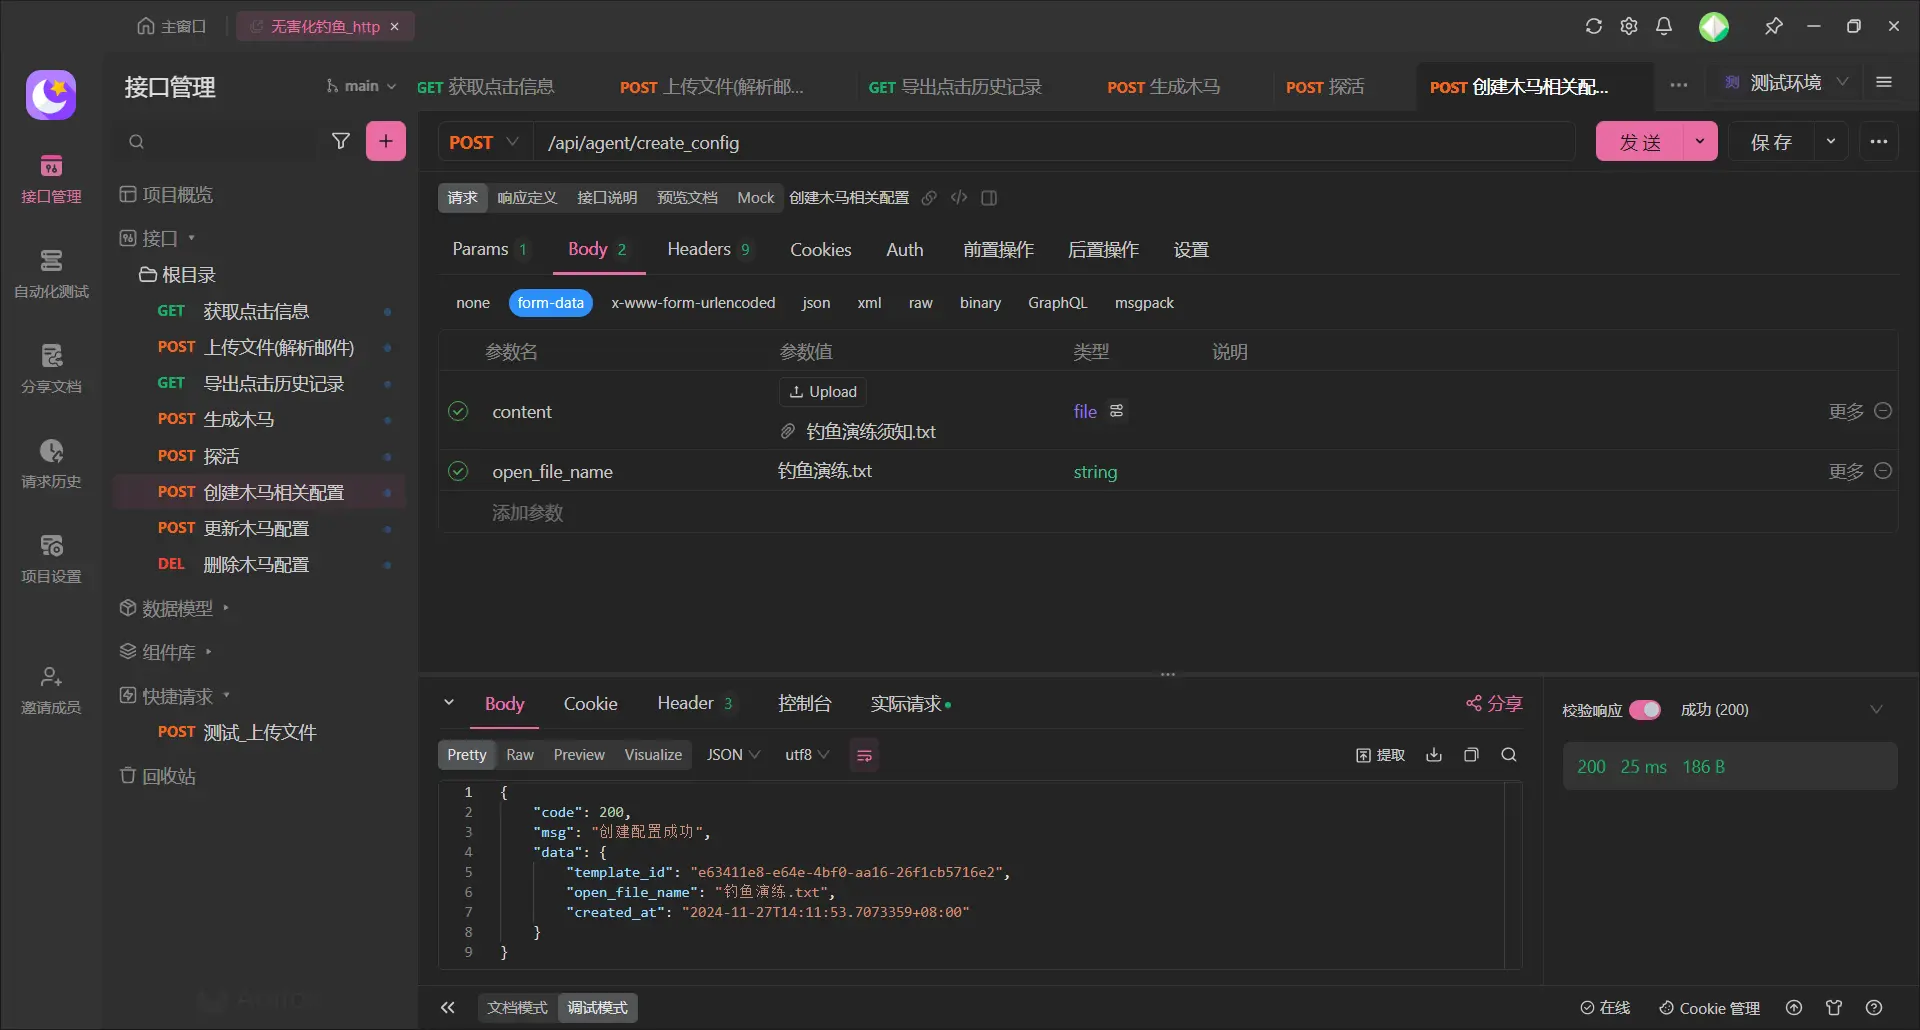Image resolution: width=1920 pixels, height=1030 pixels.
Task: Click the refresh icon in title bar
Action: click(x=1594, y=26)
